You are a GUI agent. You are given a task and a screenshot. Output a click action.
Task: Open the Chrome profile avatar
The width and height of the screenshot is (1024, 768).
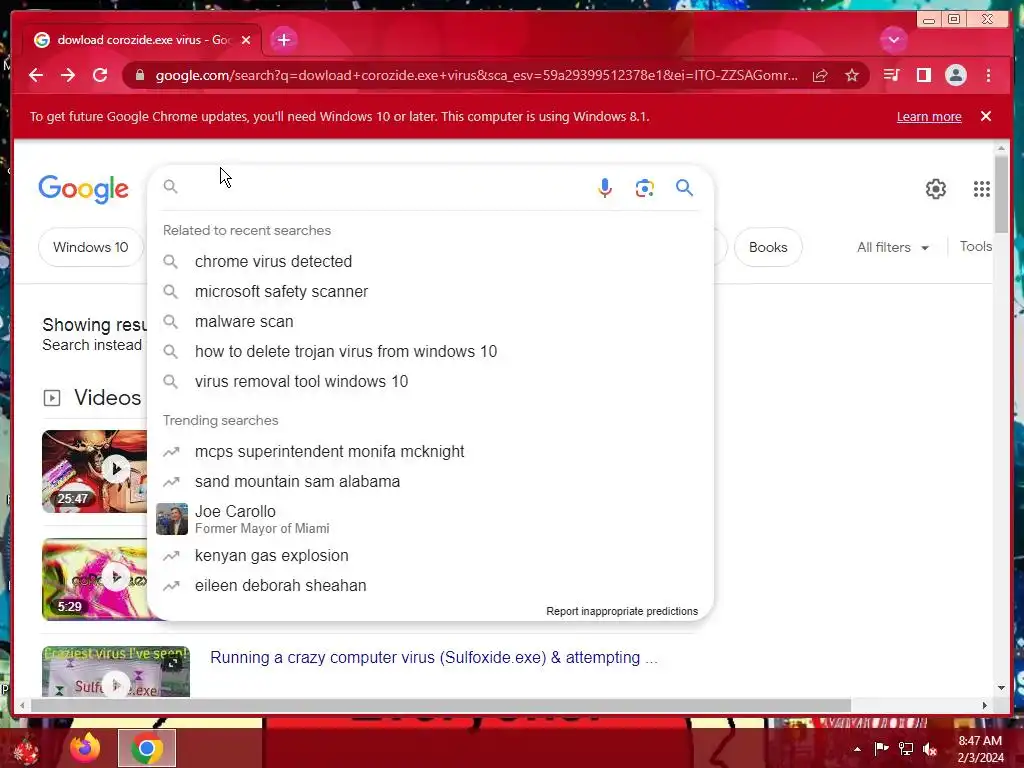coord(955,75)
